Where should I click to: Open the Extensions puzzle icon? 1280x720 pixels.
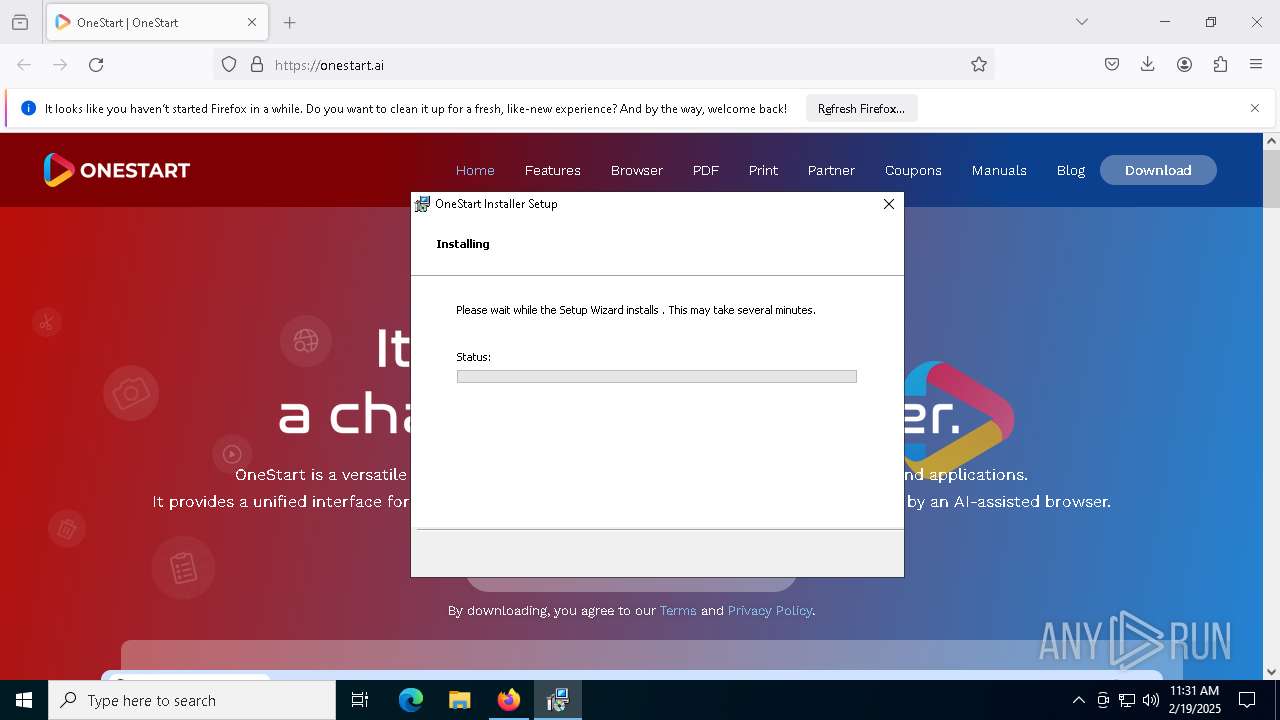click(1220, 64)
